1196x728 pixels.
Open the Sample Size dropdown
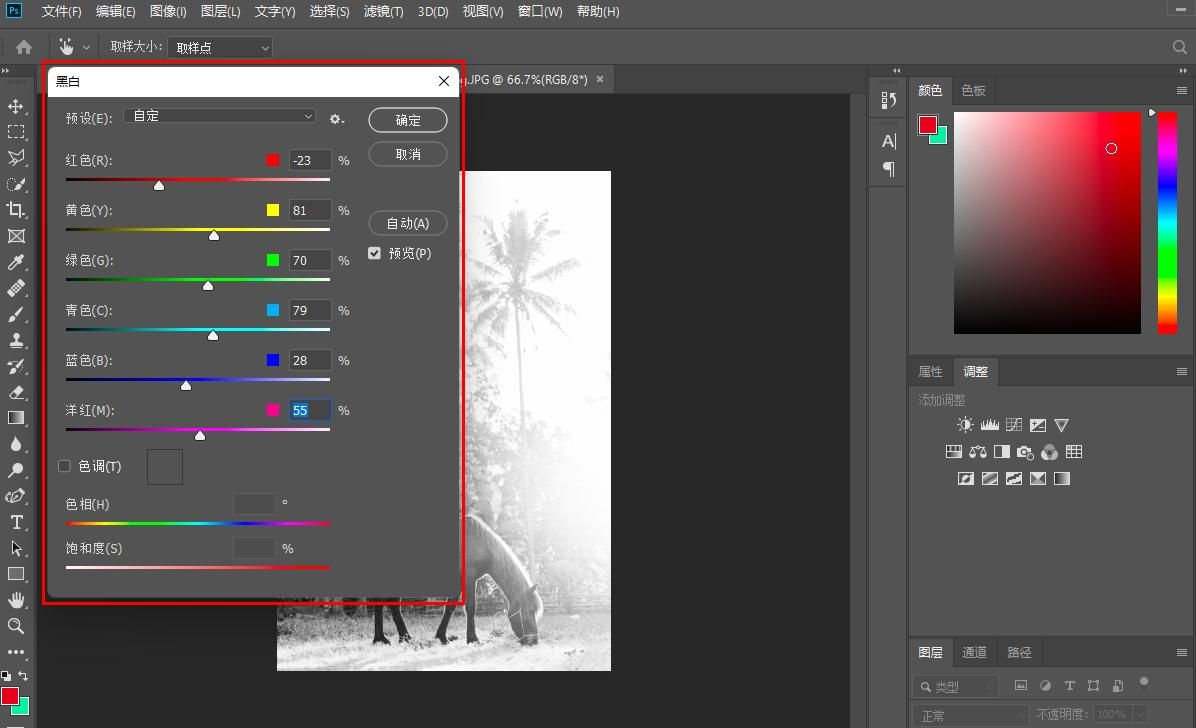[220, 47]
